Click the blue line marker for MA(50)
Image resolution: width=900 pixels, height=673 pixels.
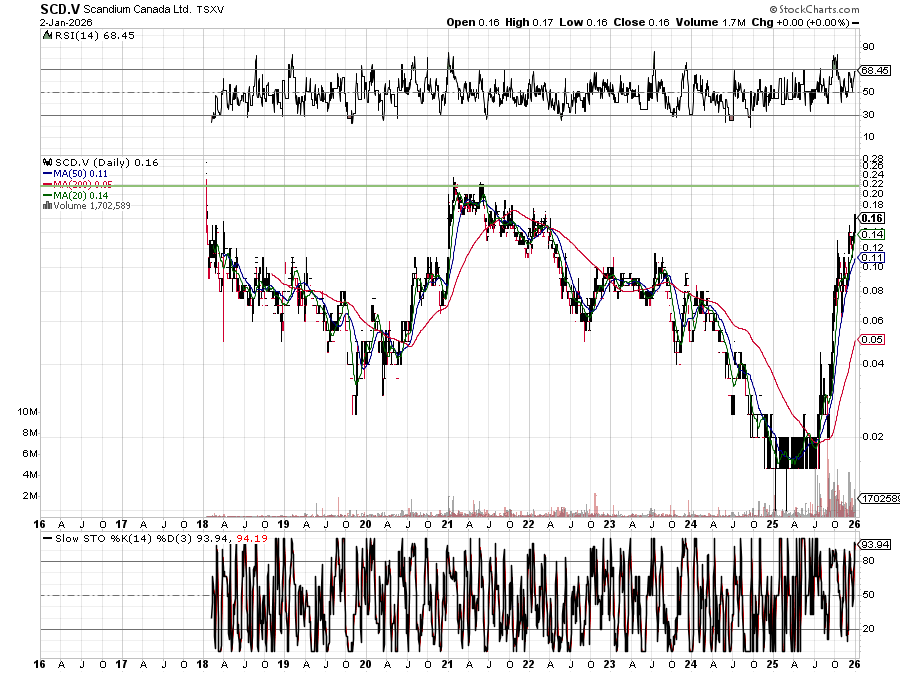point(47,173)
